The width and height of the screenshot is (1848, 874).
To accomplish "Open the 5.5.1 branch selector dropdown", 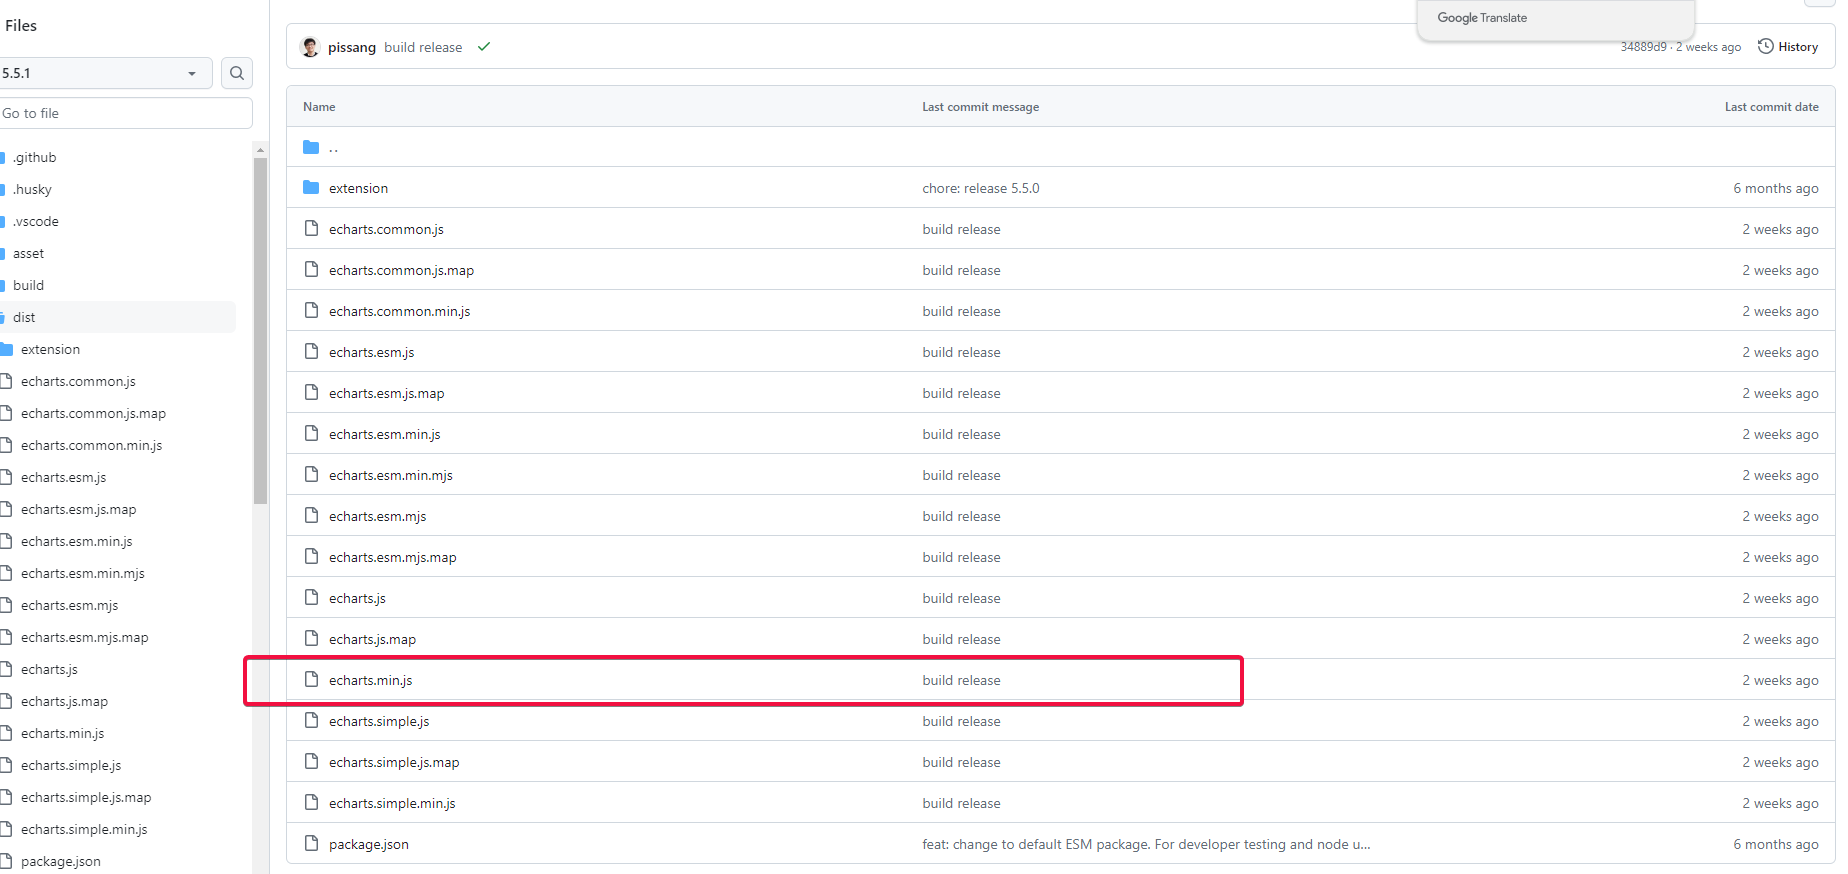I will pyautogui.click(x=104, y=73).
